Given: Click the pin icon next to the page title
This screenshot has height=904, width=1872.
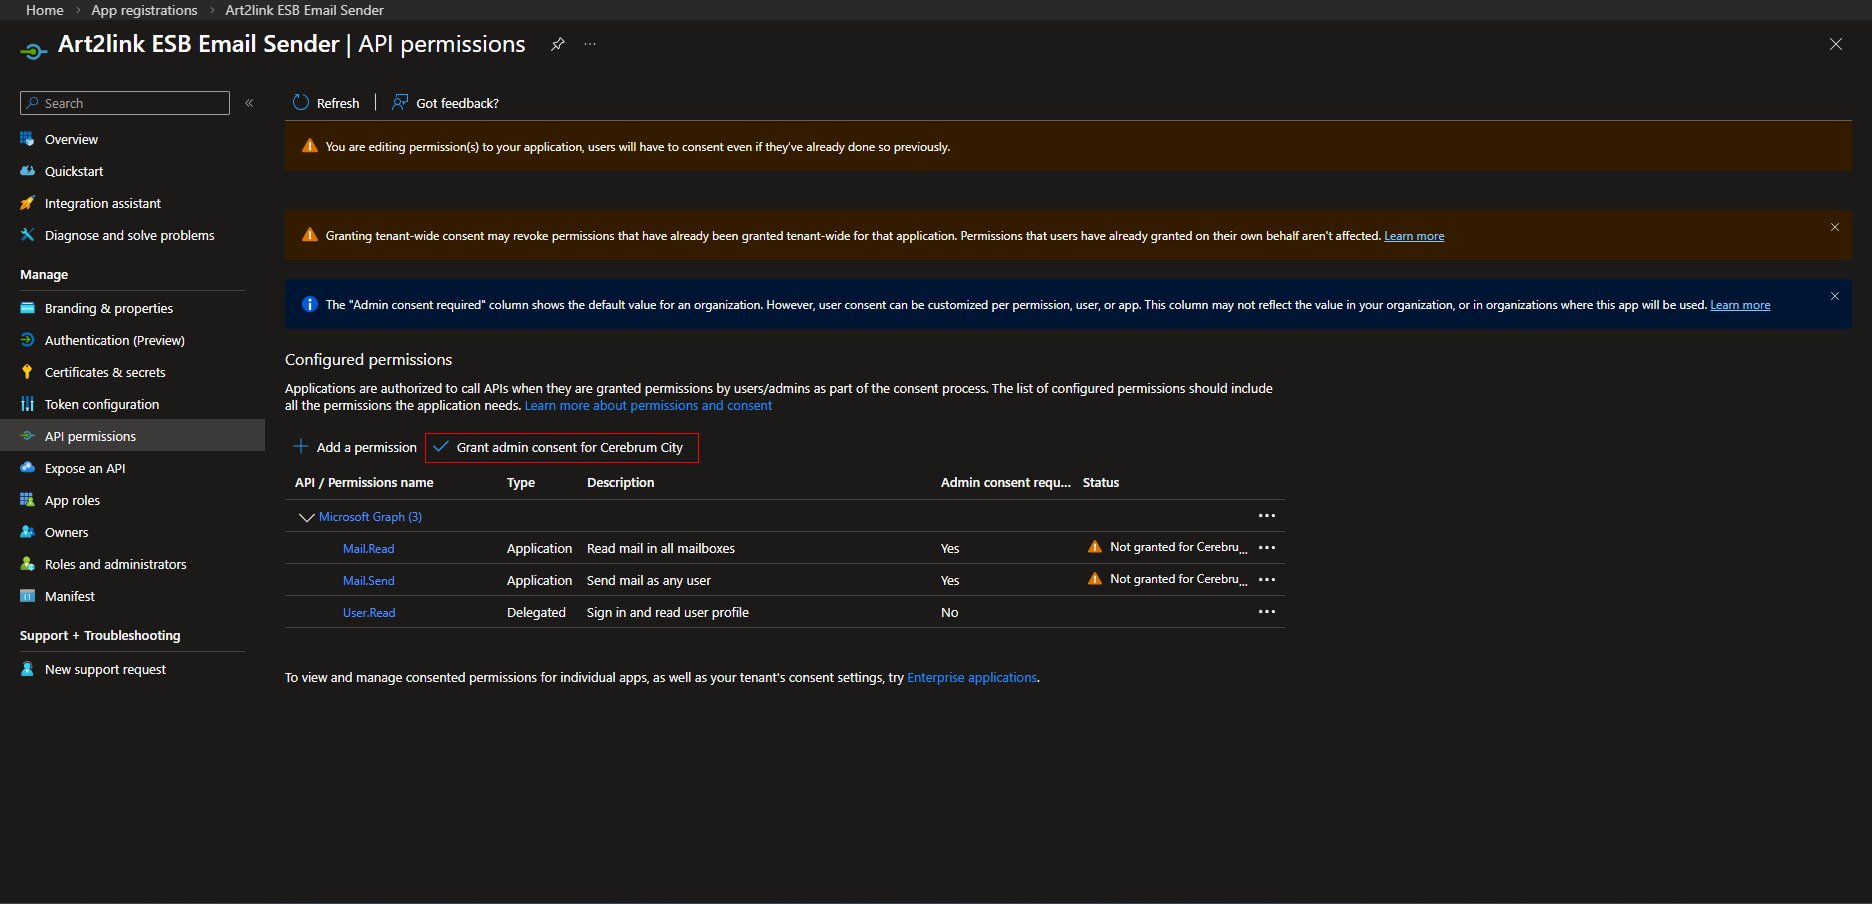Looking at the screenshot, I should (x=558, y=44).
